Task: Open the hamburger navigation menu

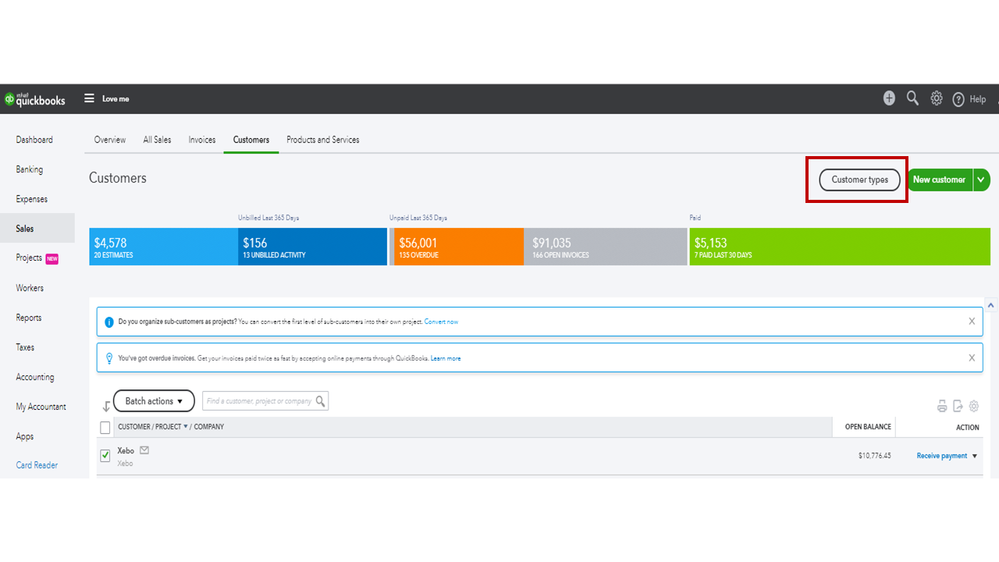Action: [x=89, y=99]
